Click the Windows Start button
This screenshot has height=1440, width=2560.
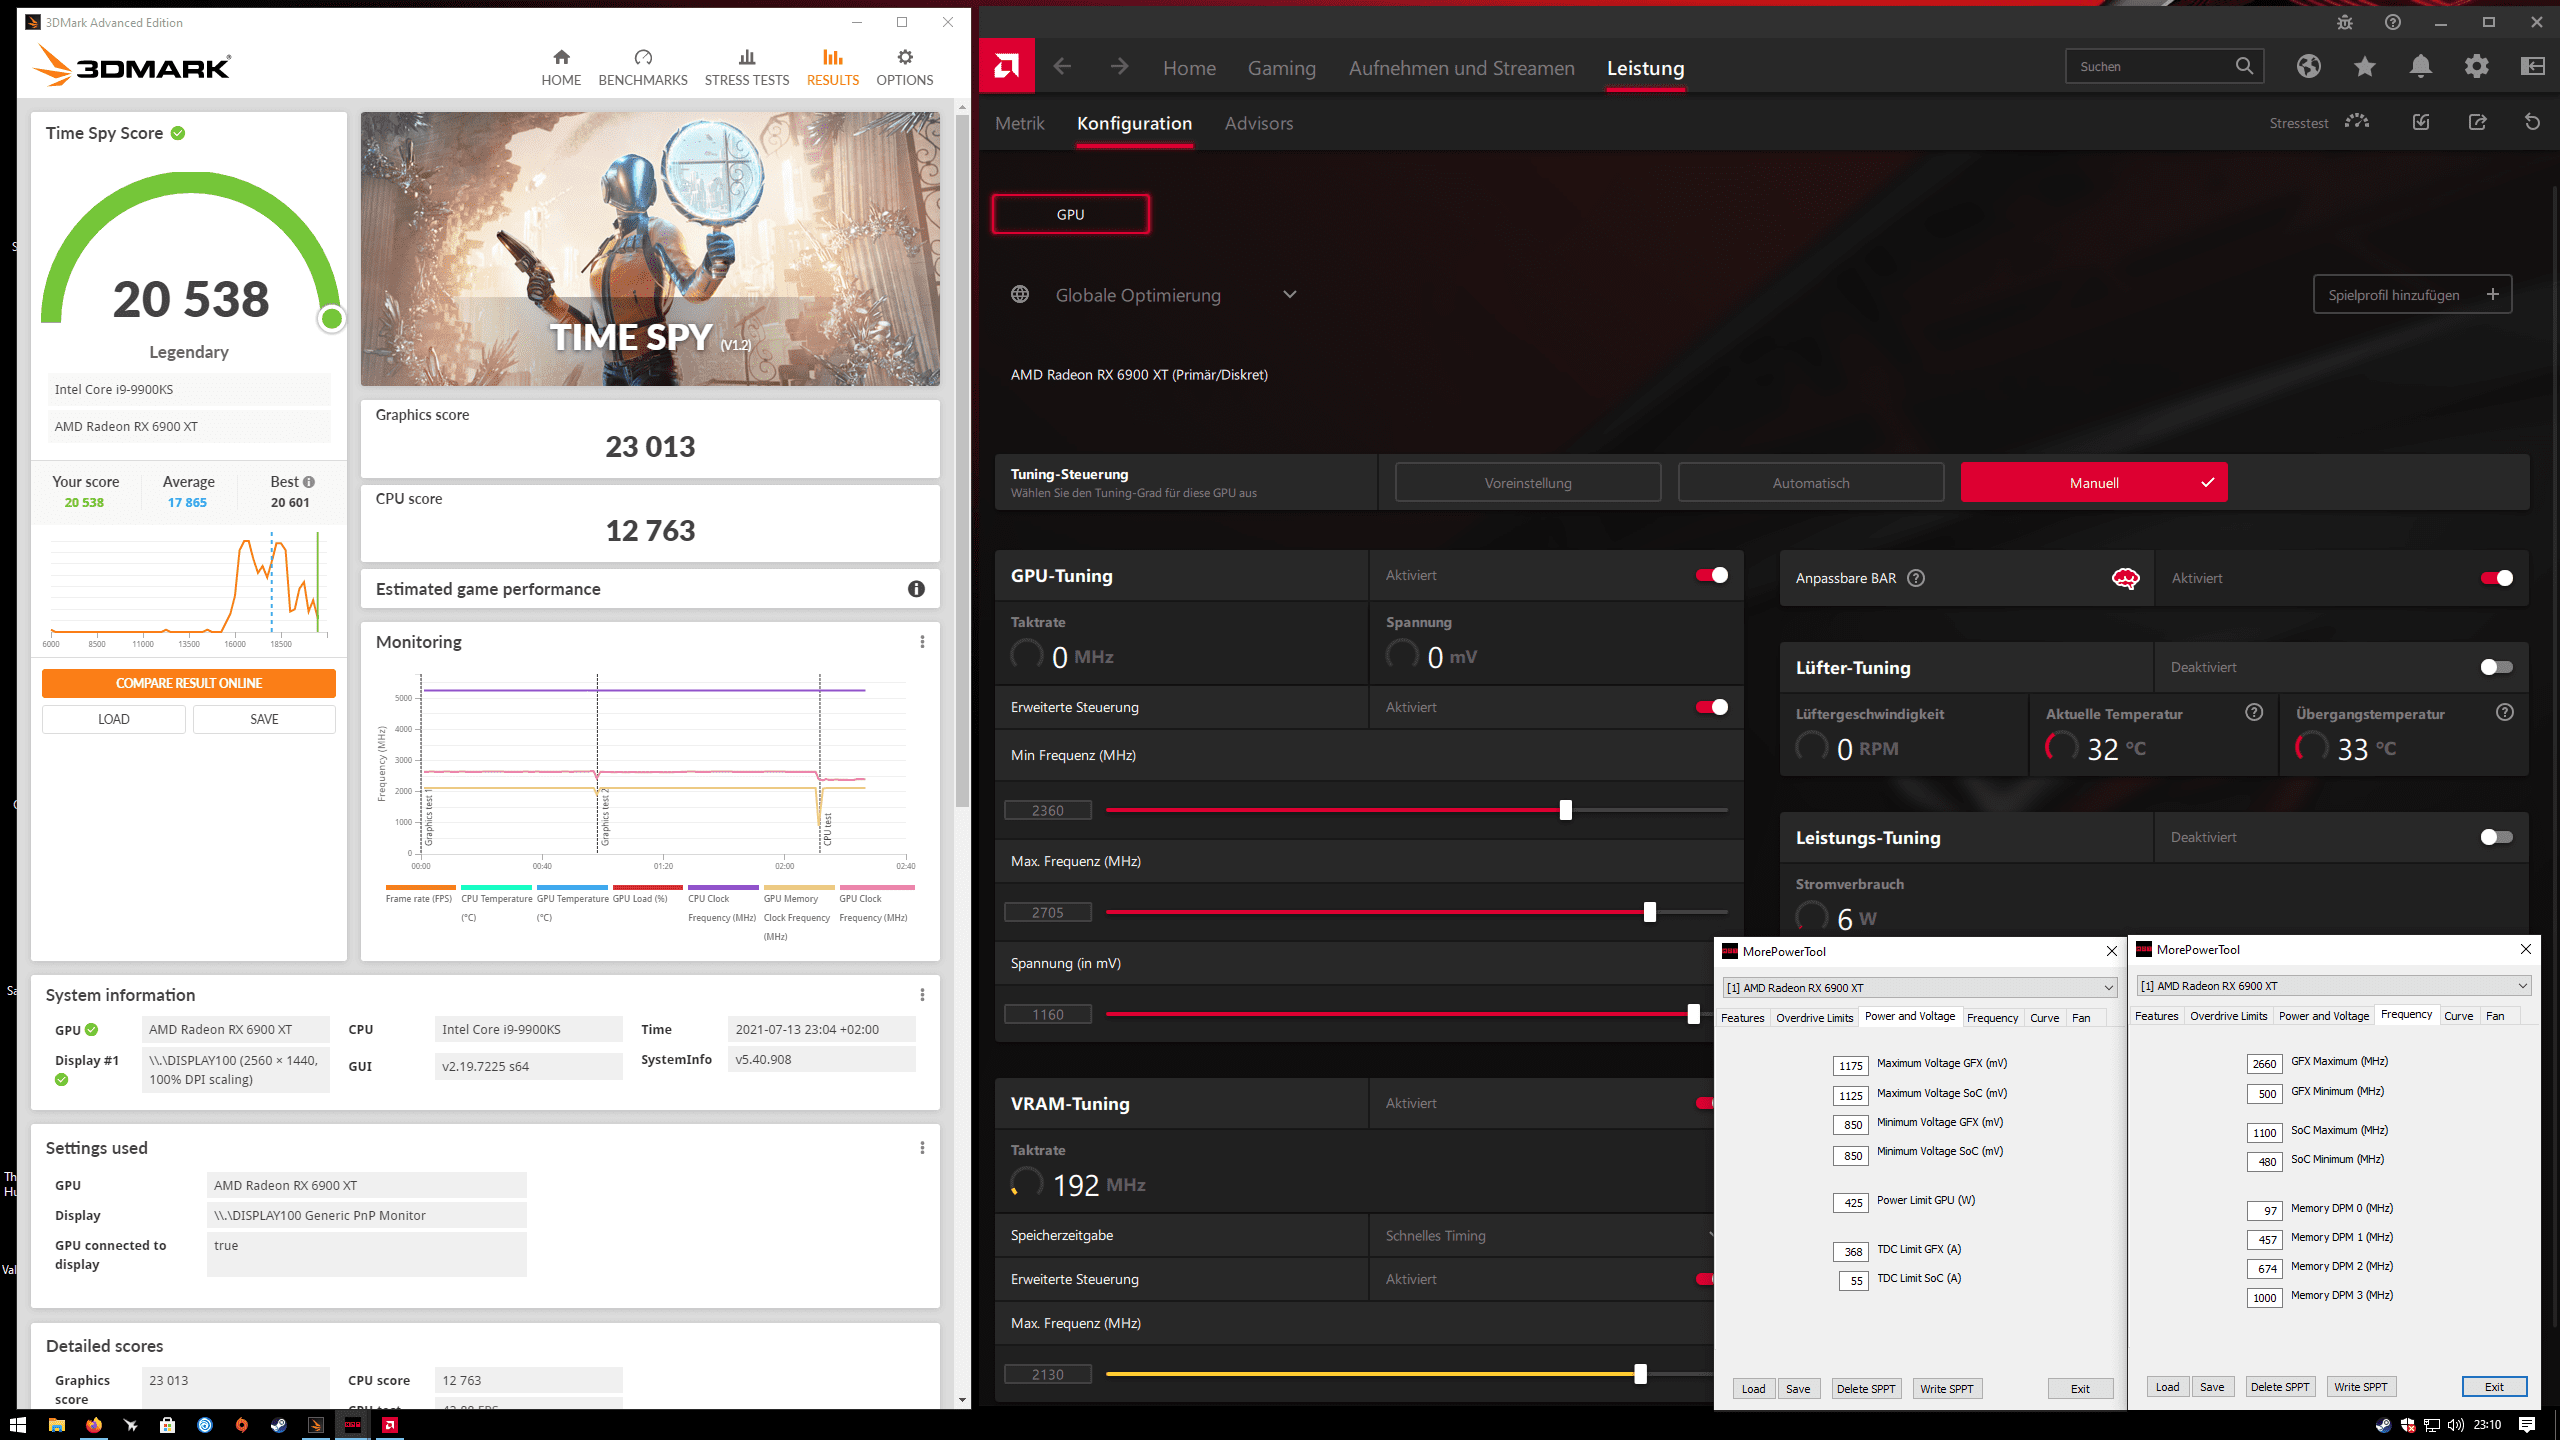click(18, 1425)
